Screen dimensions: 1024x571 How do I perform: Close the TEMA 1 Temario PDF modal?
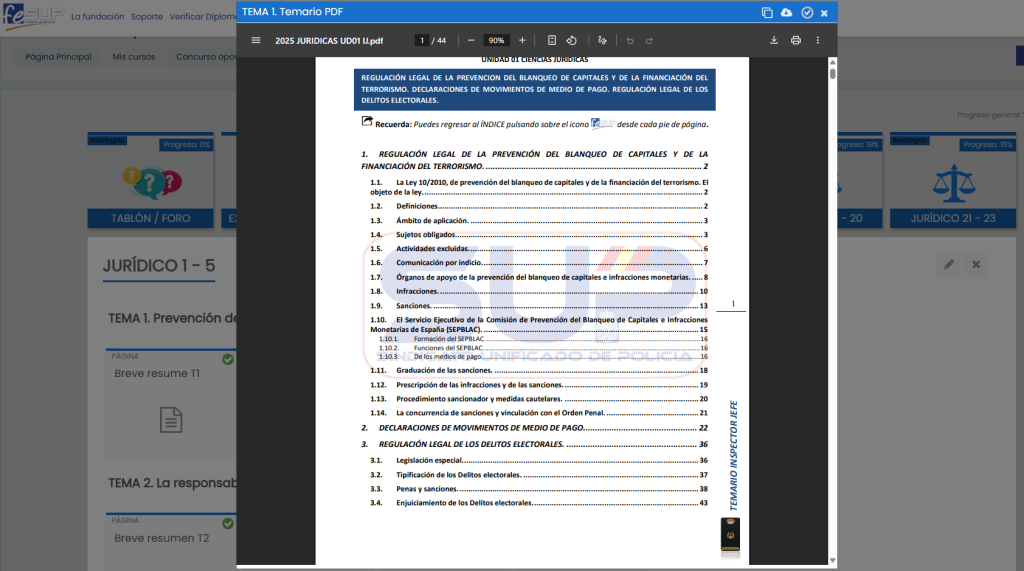pos(824,12)
